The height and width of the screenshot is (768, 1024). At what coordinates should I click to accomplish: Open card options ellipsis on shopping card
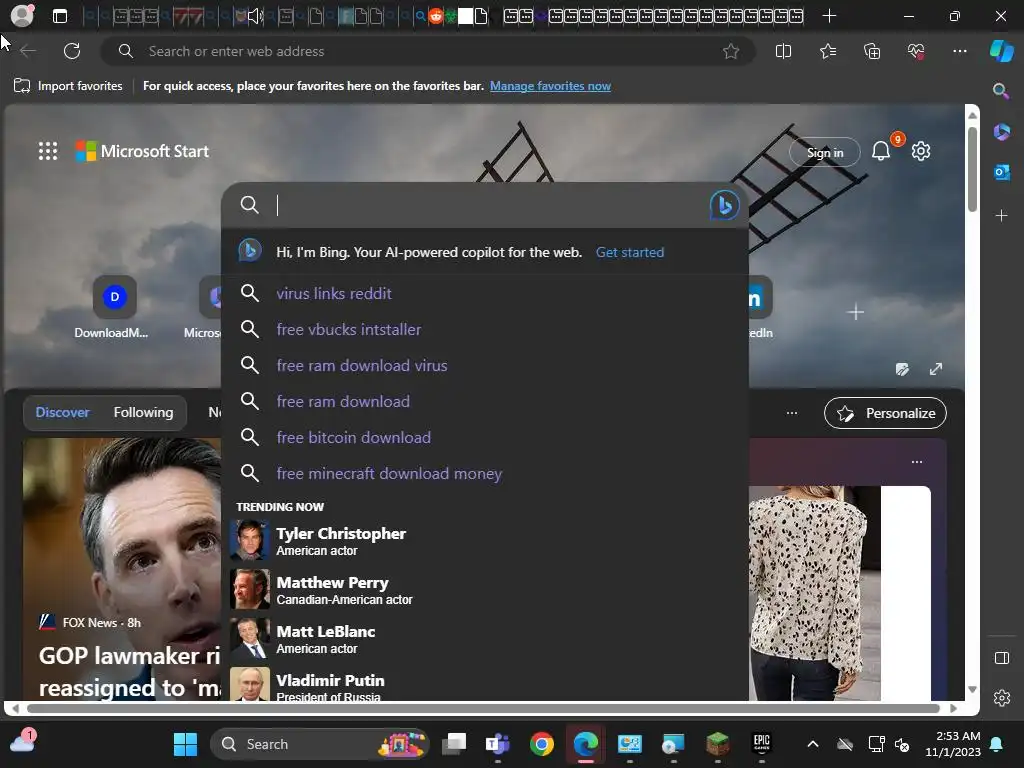[917, 462]
